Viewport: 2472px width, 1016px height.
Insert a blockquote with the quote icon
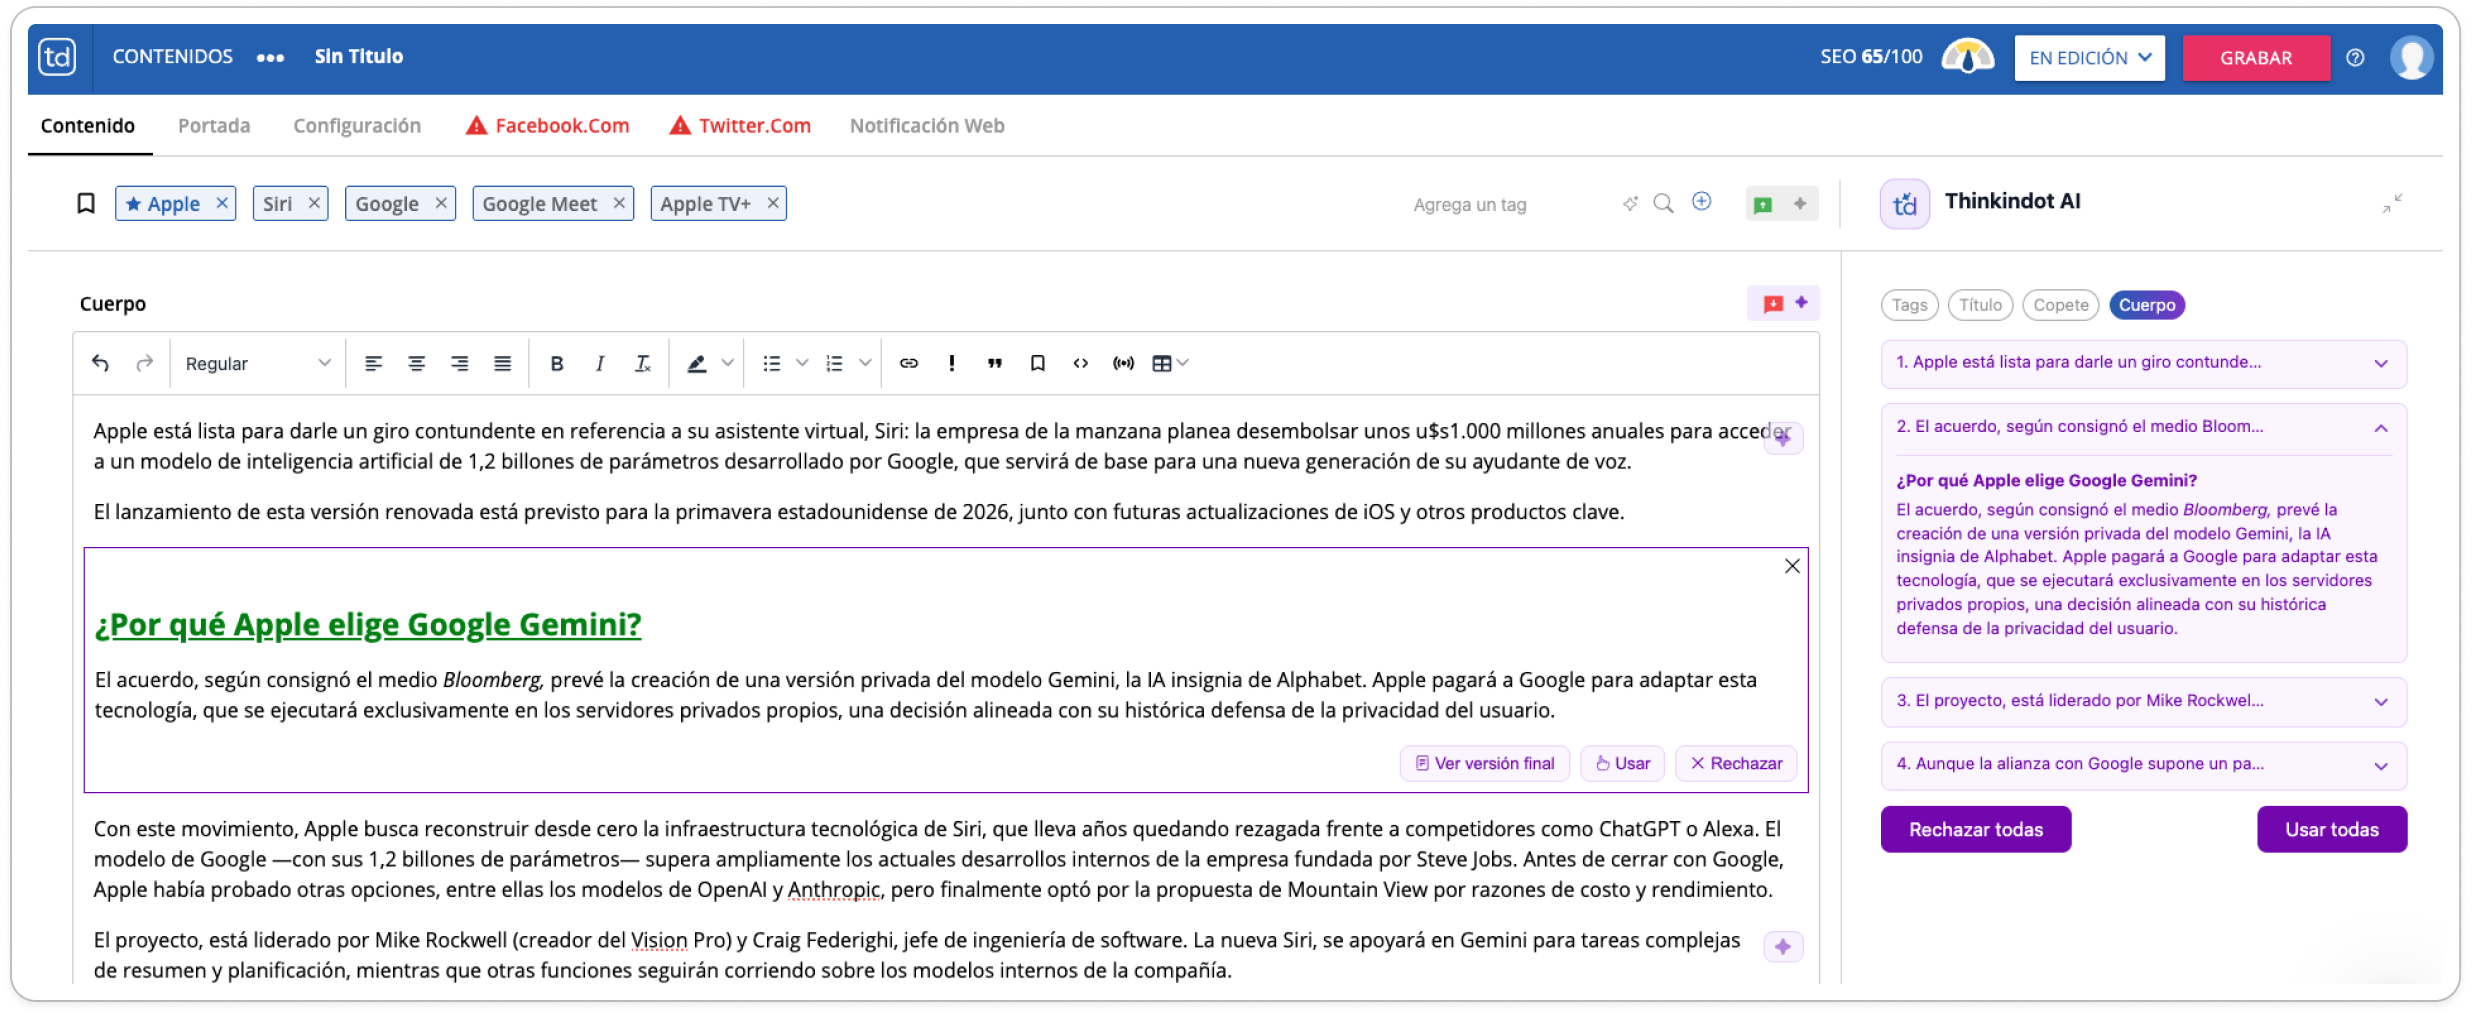click(994, 363)
